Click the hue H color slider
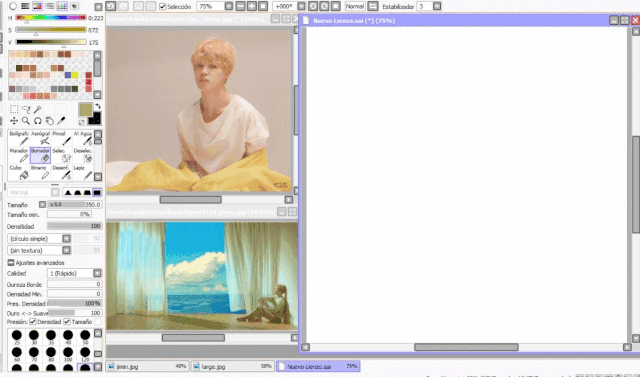The height and width of the screenshot is (377, 640). point(51,18)
